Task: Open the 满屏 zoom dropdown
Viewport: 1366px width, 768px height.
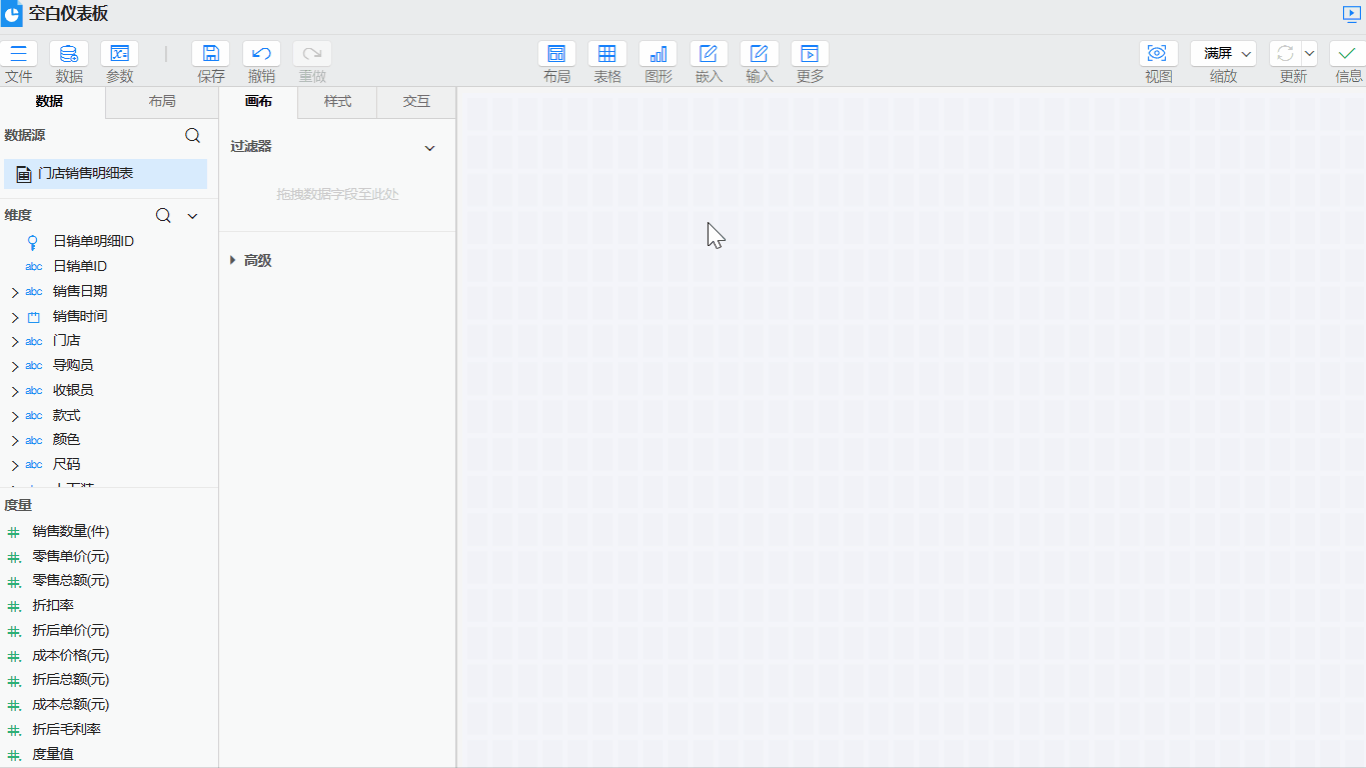Action: (x=1223, y=54)
